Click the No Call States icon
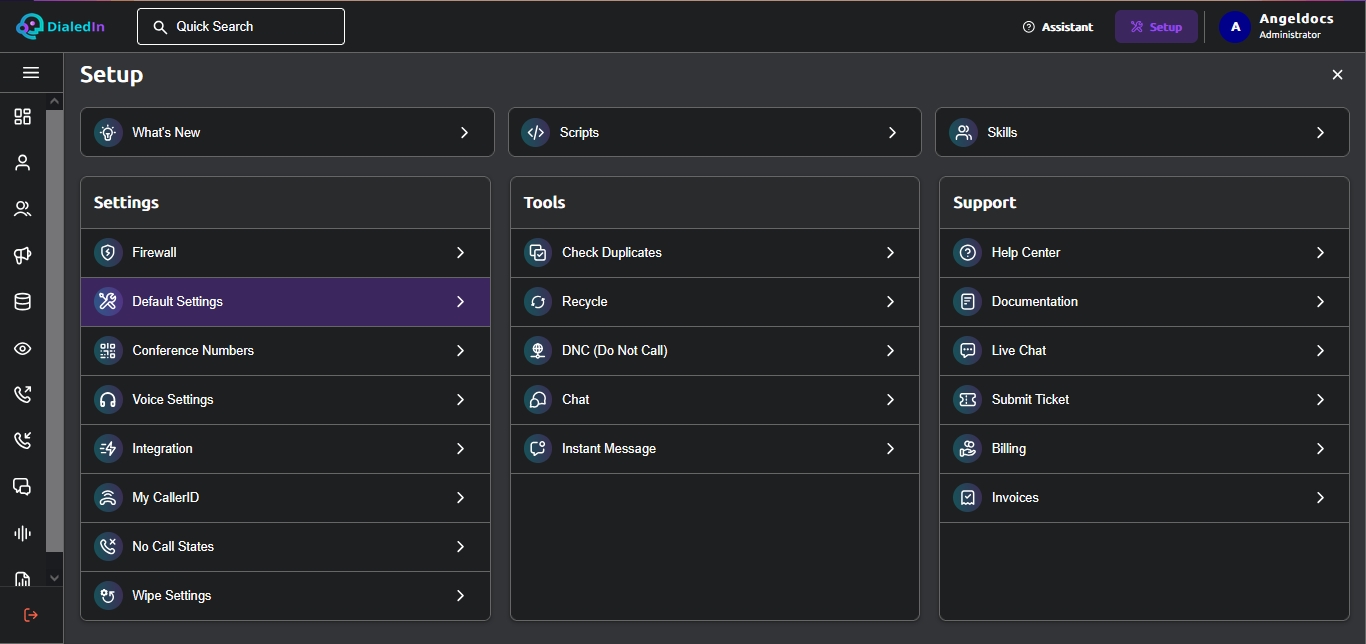The height and width of the screenshot is (644, 1366). pyautogui.click(x=108, y=547)
